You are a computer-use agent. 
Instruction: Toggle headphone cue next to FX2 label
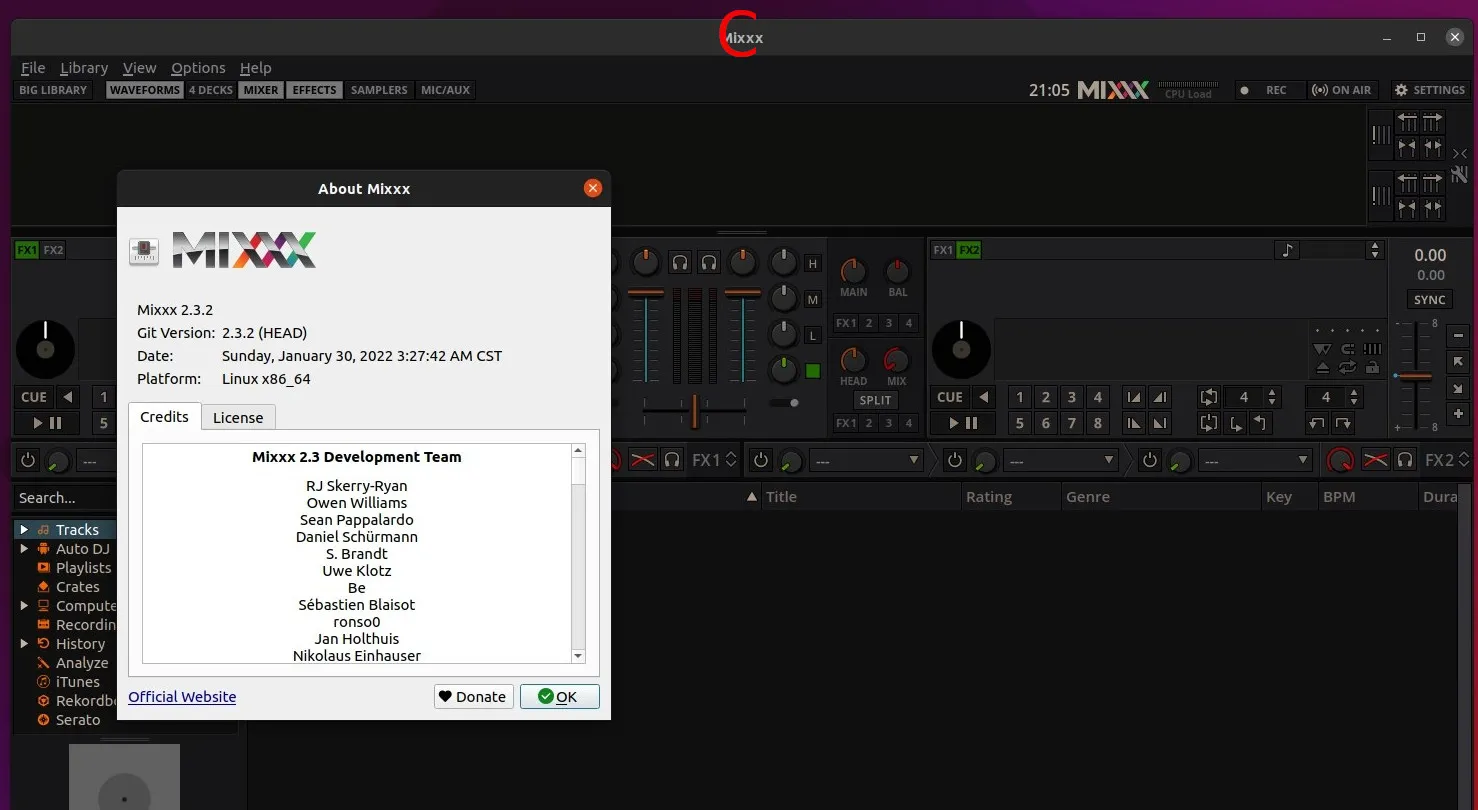click(x=1405, y=460)
